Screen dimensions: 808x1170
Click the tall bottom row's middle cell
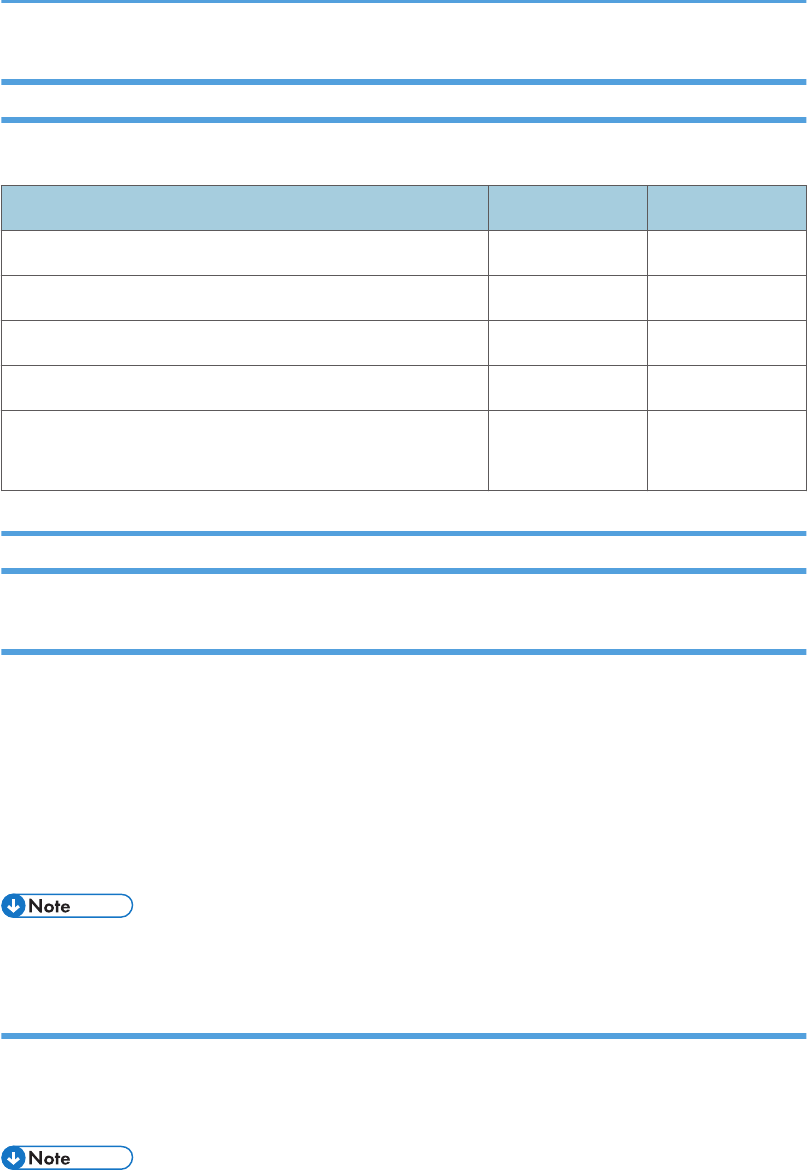pos(568,450)
